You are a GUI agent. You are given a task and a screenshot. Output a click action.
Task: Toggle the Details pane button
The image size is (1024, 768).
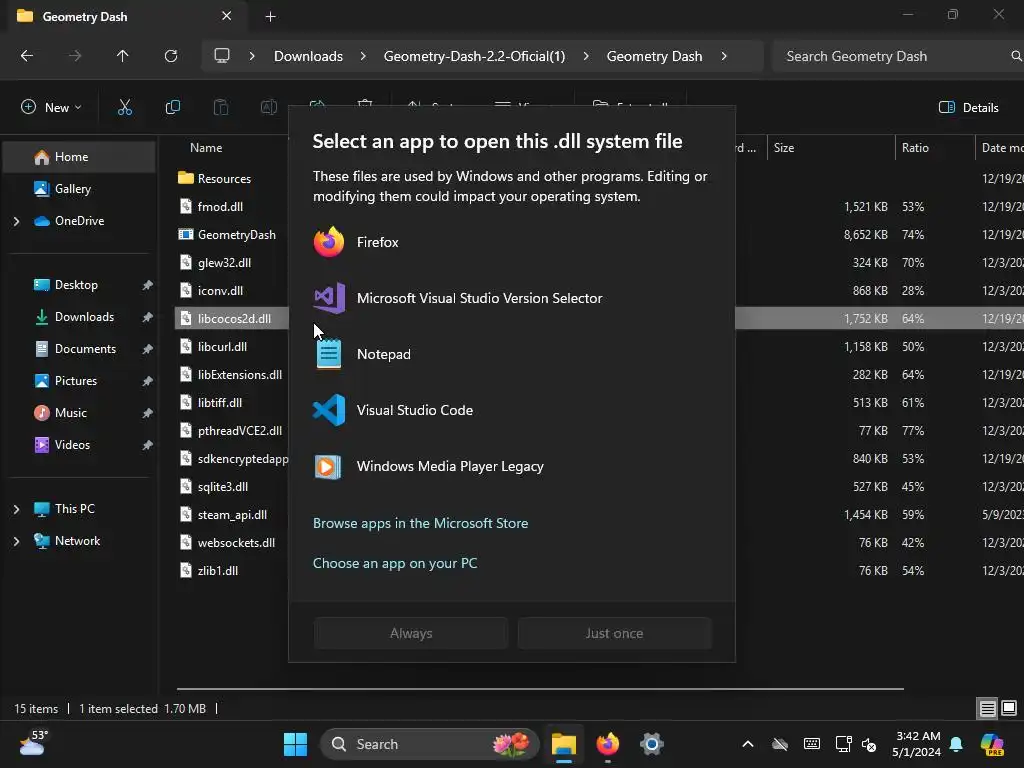[x=968, y=108]
